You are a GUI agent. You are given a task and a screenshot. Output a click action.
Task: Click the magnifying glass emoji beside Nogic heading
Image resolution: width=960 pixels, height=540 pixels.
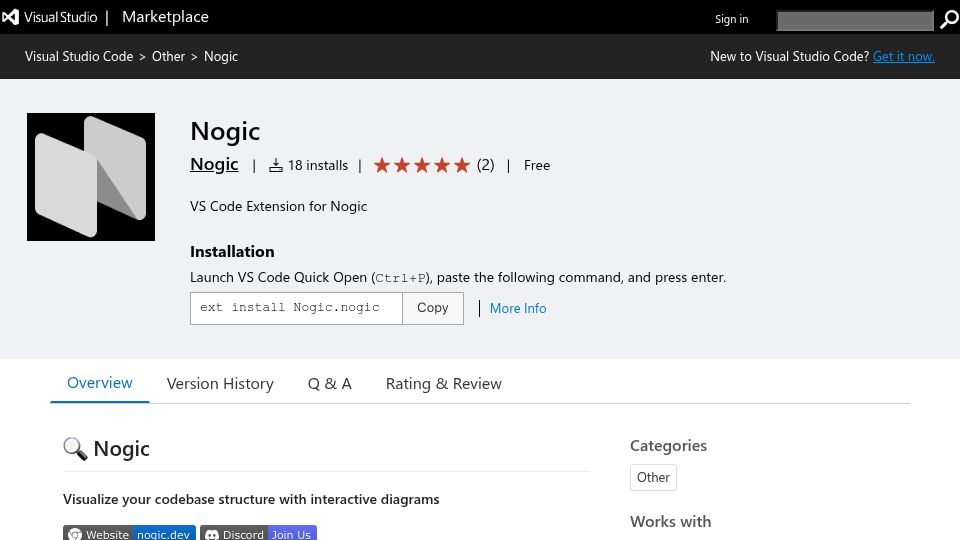pyautogui.click(x=75, y=449)
